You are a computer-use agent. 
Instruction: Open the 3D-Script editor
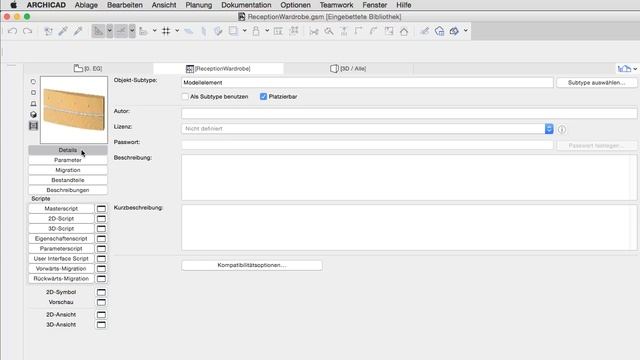61,229
